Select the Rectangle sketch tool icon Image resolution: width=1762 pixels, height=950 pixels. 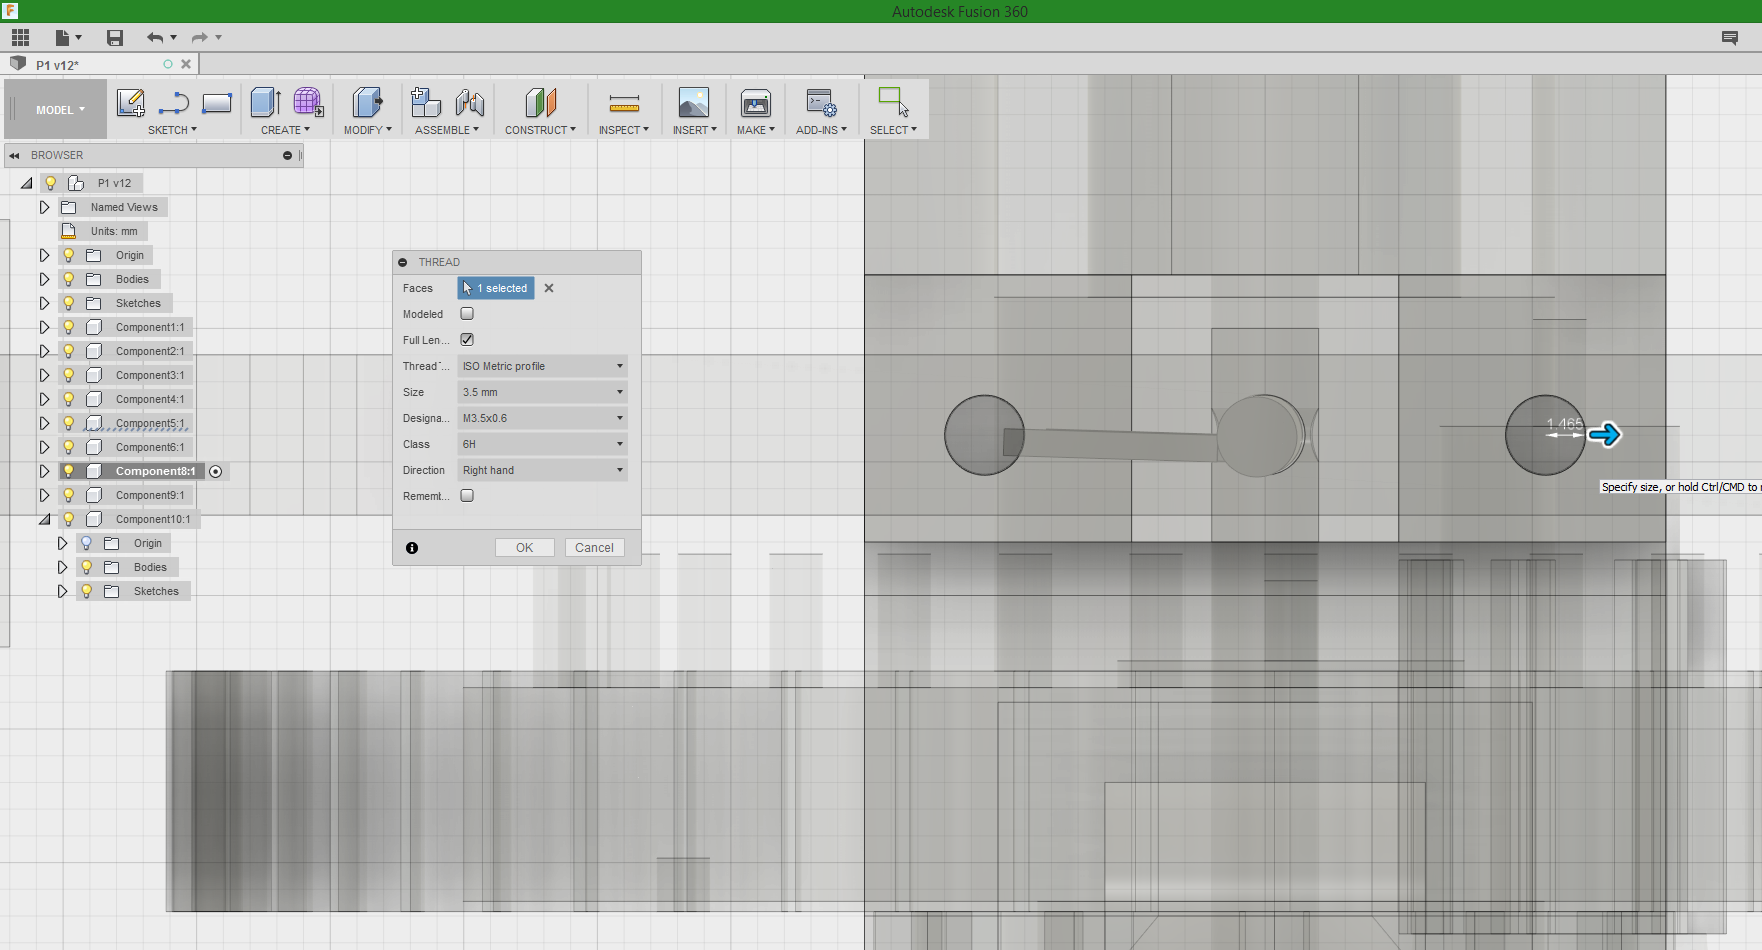[217, 103]
